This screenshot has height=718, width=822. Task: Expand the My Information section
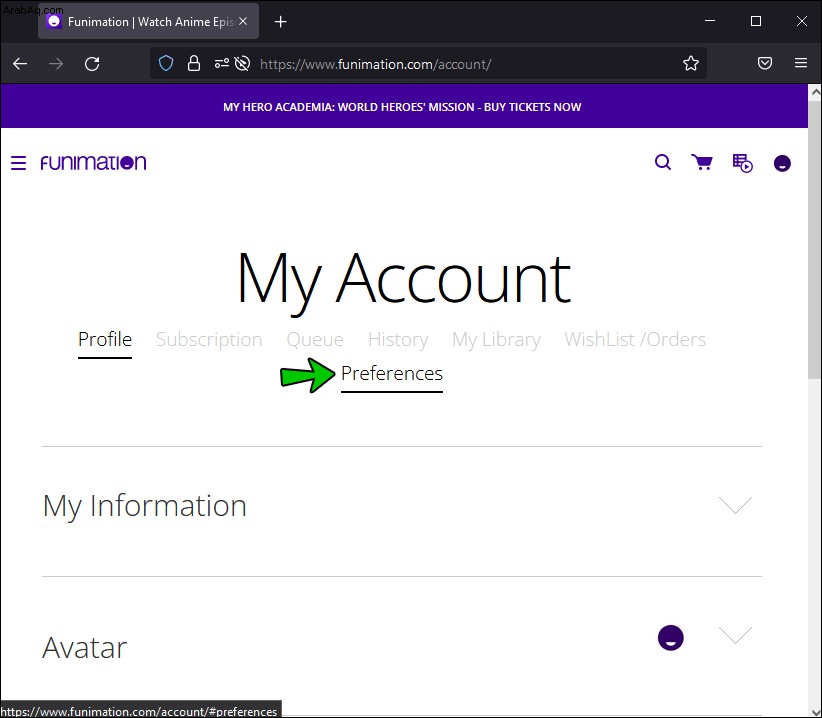(736, 505)
